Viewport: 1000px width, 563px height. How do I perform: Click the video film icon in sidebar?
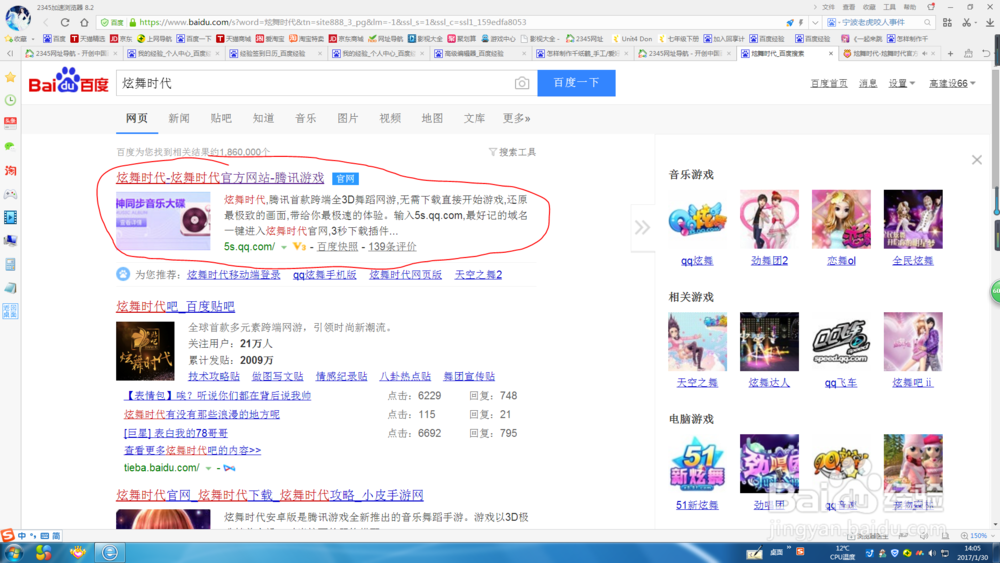pyautogui.click(x=10, y=217)
